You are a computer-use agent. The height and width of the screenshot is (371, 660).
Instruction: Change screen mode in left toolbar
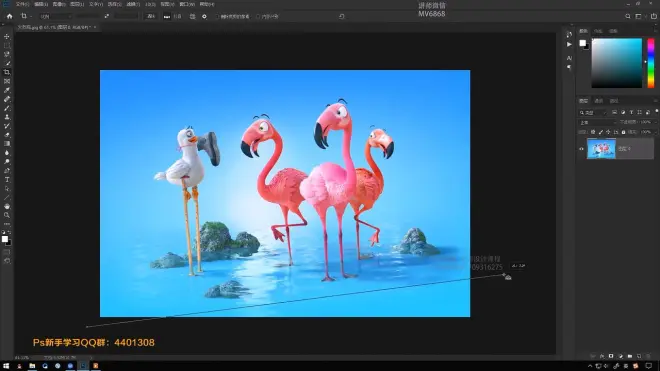7,261
